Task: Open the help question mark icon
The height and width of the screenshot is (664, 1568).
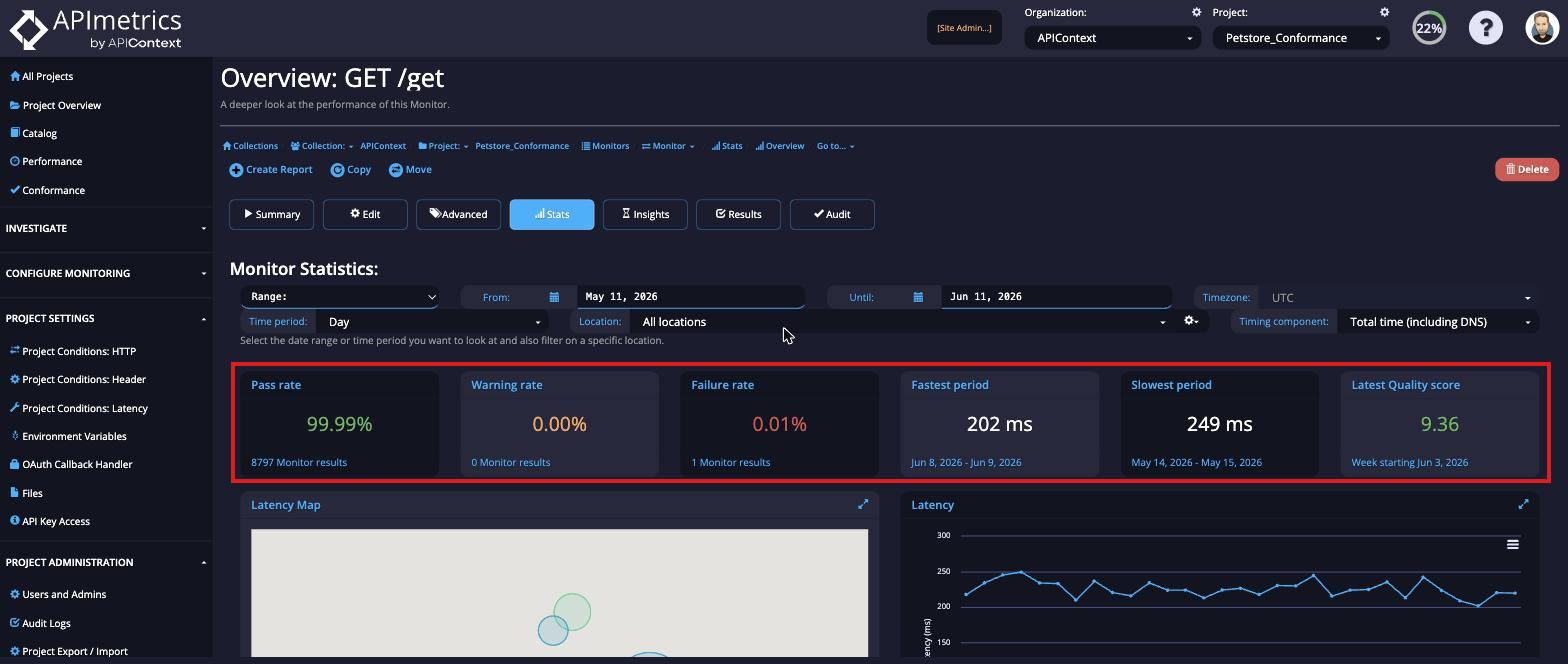Action: coord(1486,28)
